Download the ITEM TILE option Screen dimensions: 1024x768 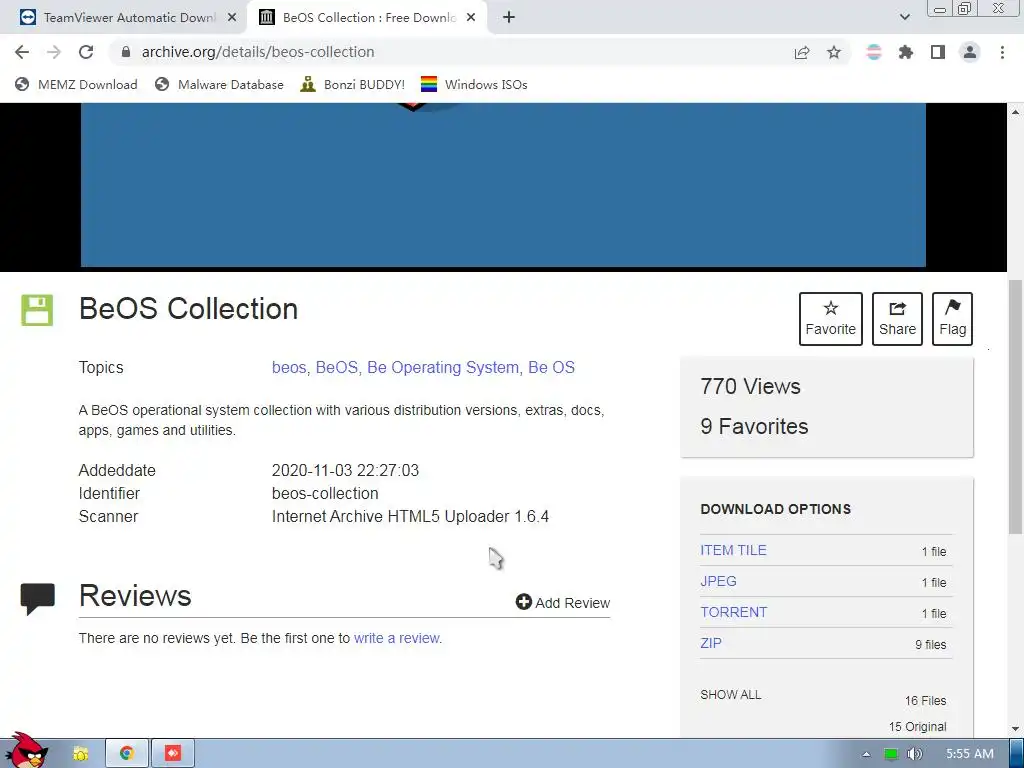(x=733, y=550)
